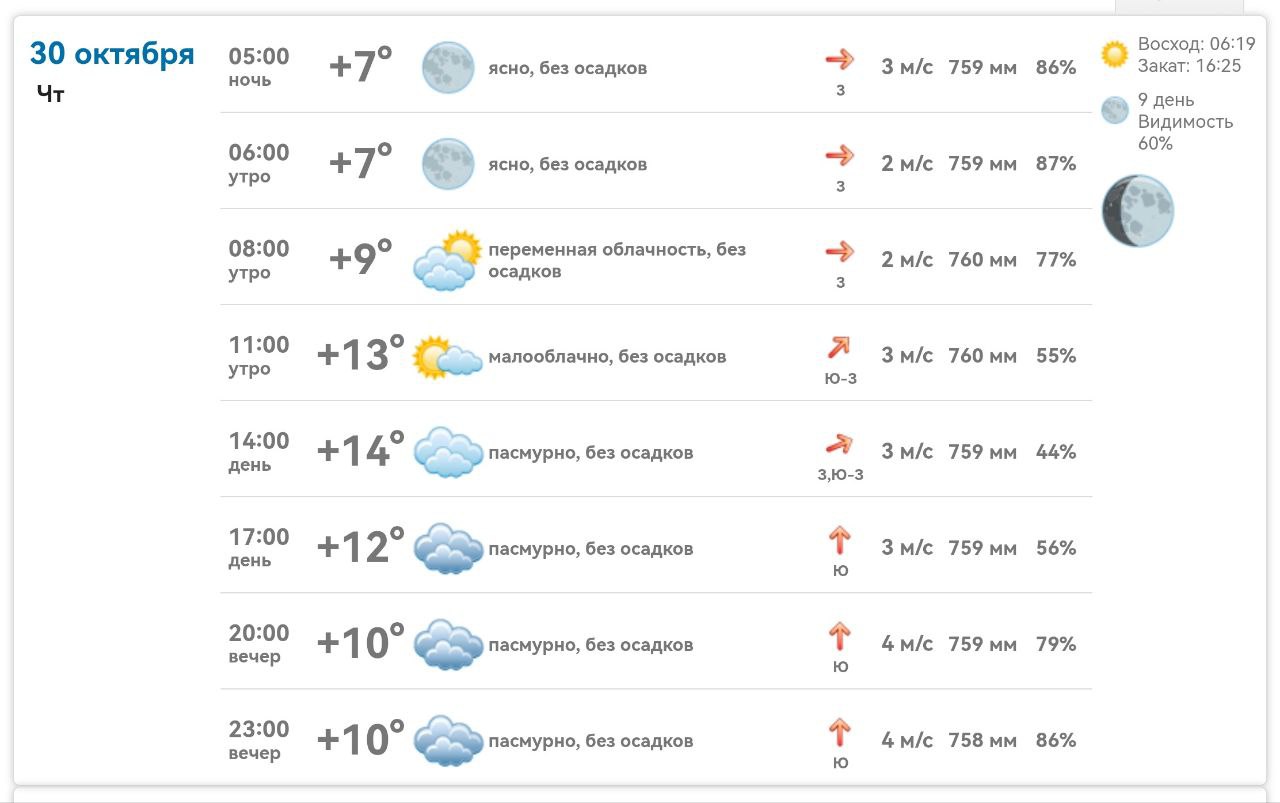Click the large moon phase image
The height and width of the screenshot is (803, 1280).
tap(1137, 211)
